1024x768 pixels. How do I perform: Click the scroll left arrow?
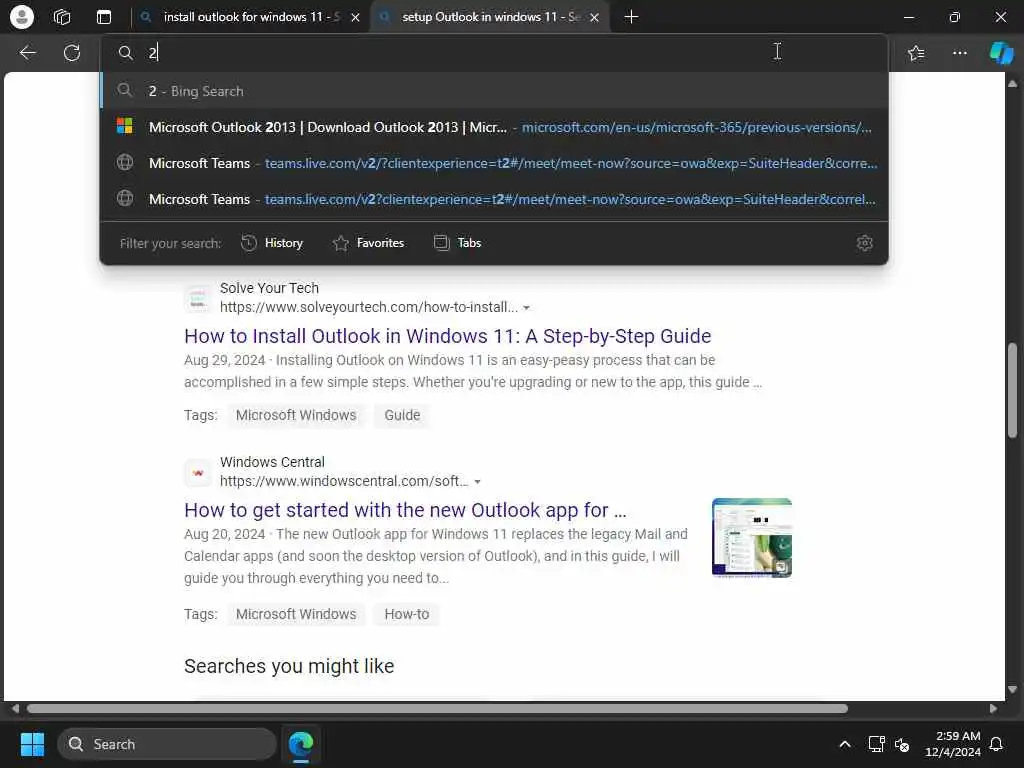coord(15,709)
